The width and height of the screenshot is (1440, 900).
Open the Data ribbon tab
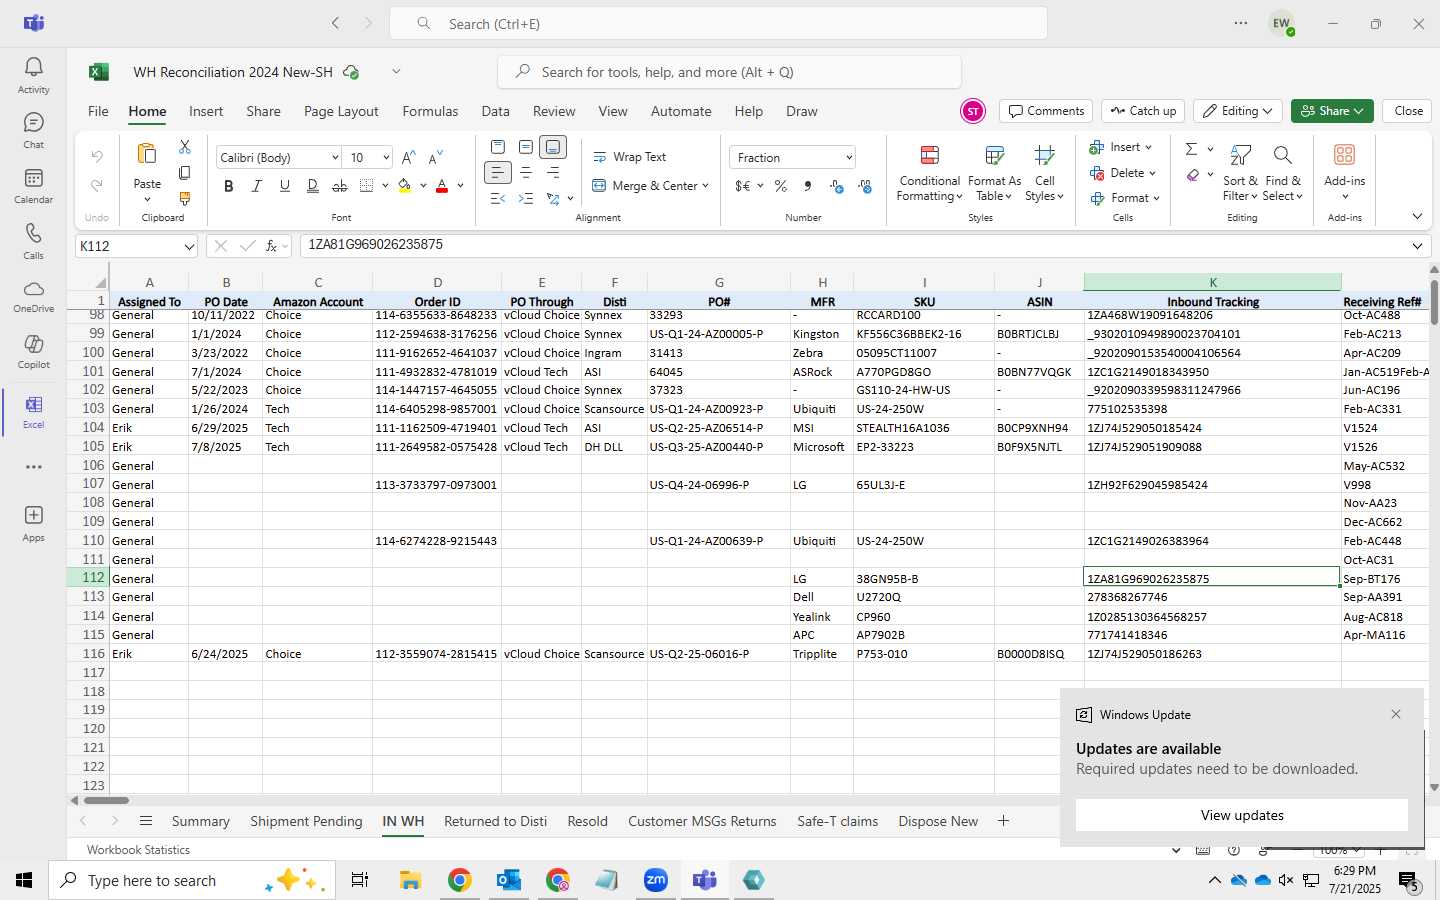click(x=495, y=111)
